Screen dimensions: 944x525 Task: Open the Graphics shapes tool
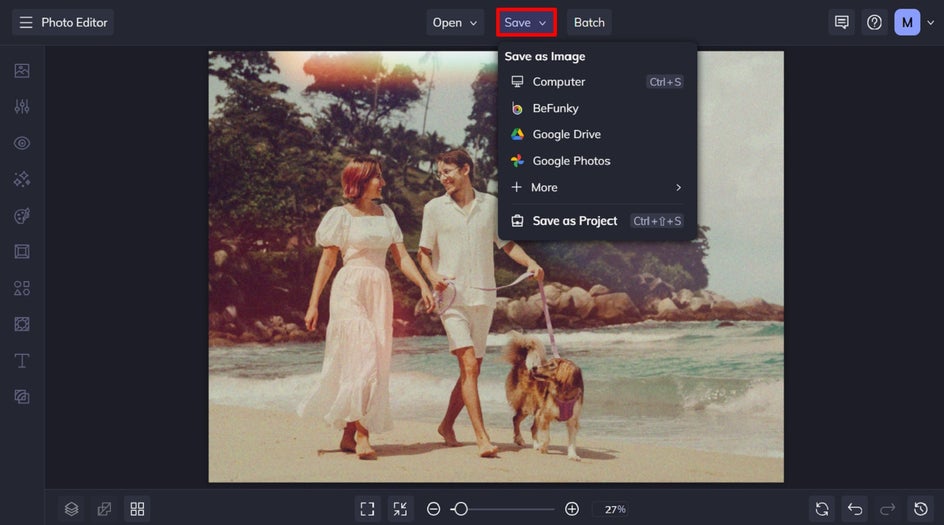22,288
